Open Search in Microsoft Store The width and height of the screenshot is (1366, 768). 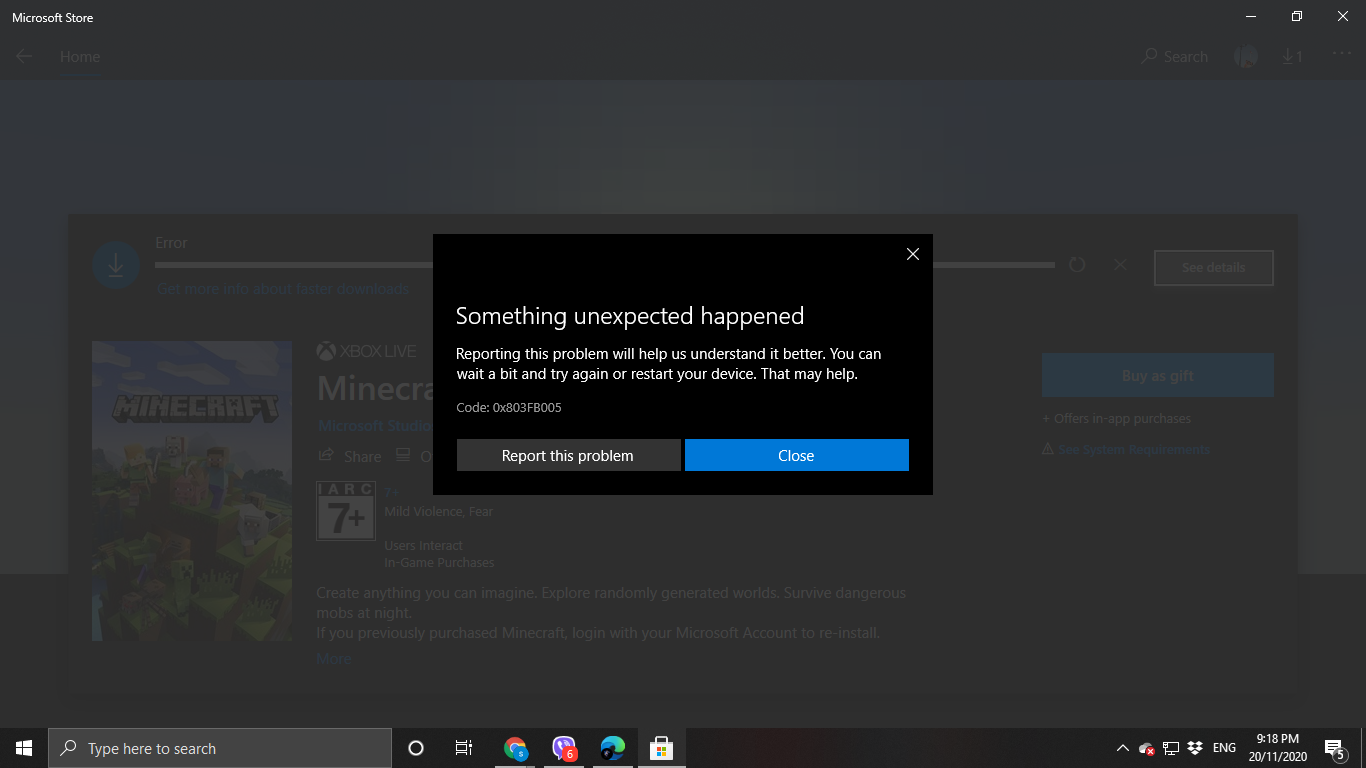coord(1175,57)
